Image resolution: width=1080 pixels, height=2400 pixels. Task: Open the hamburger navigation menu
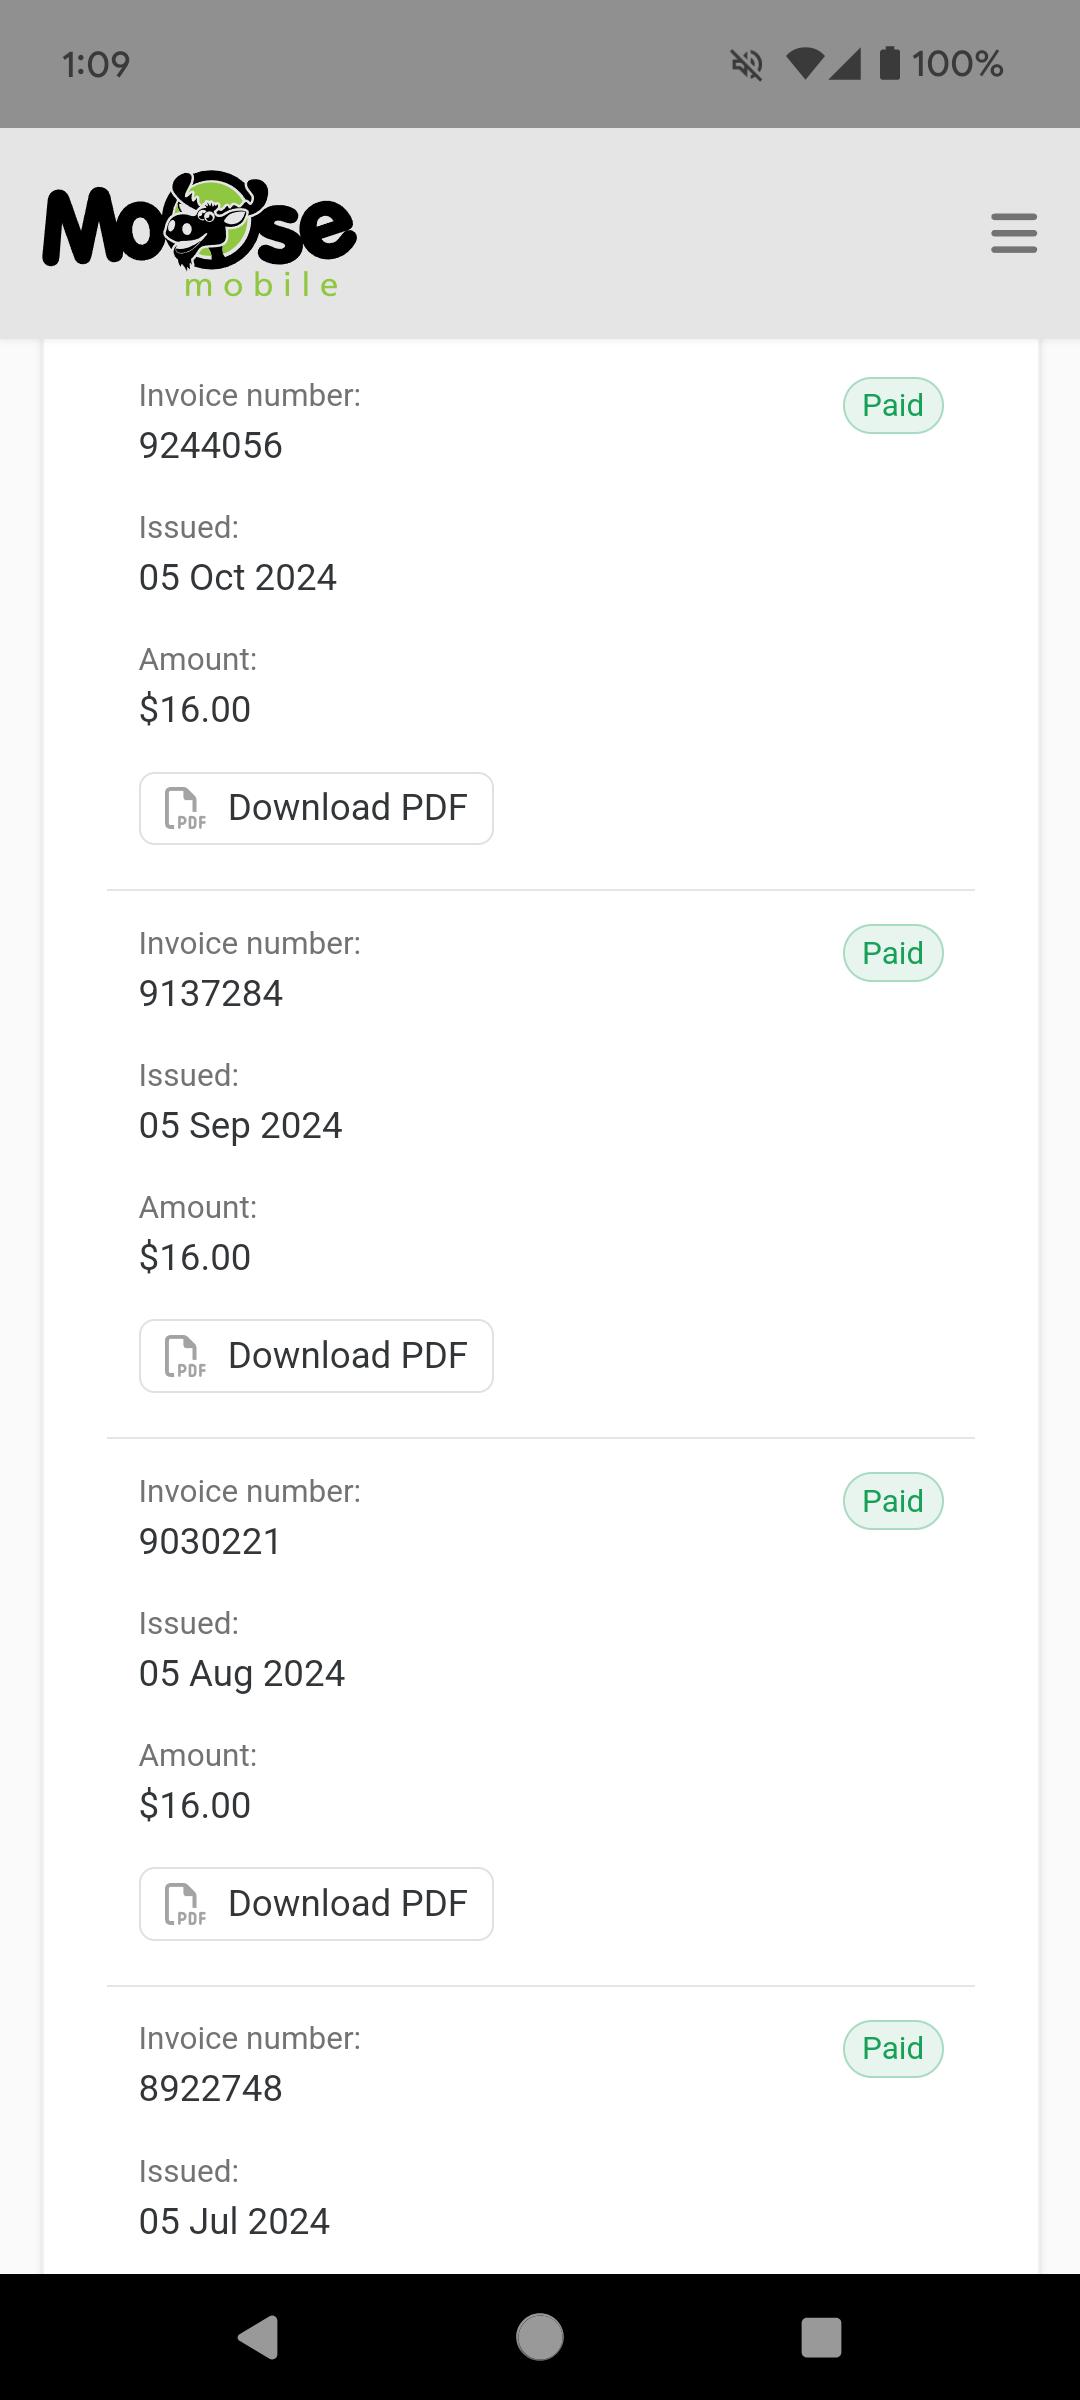[1014, 233]
